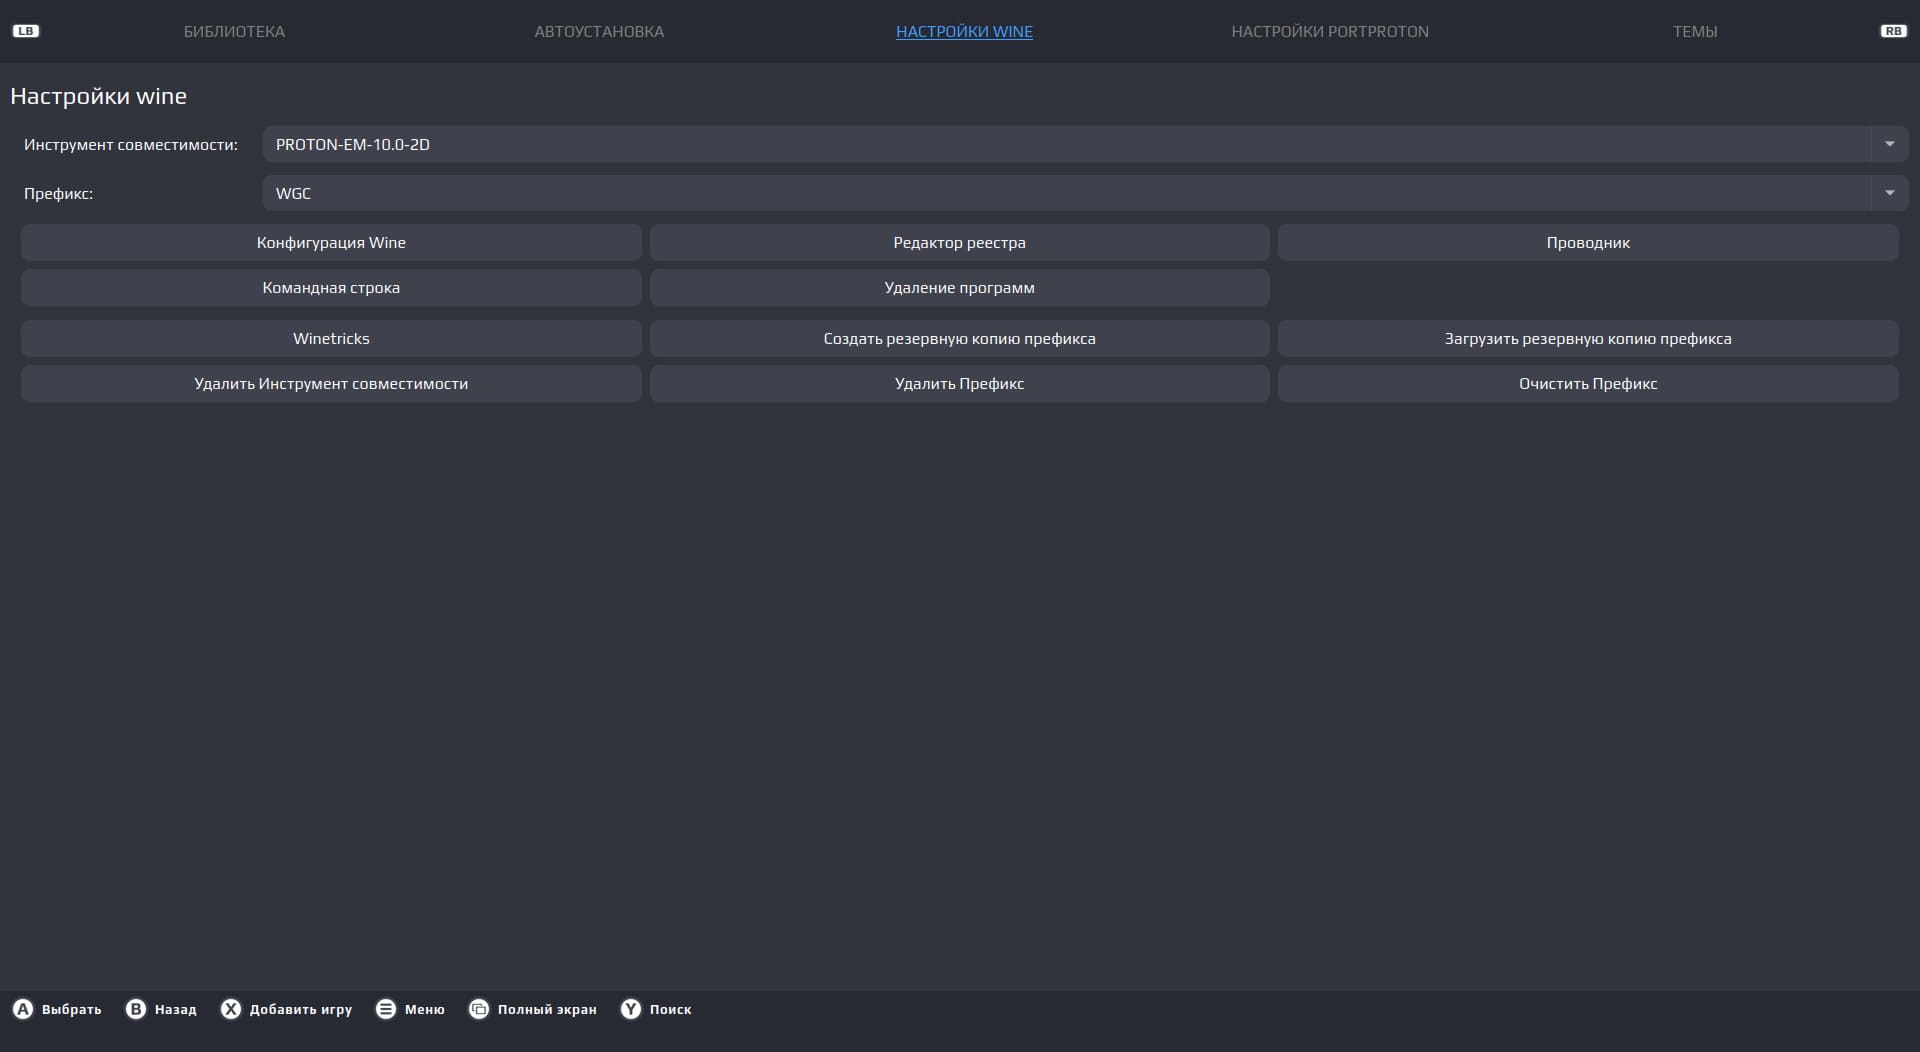1920x1052 pixels.
Task: Run Winetricks
Action: coord(331,339)
